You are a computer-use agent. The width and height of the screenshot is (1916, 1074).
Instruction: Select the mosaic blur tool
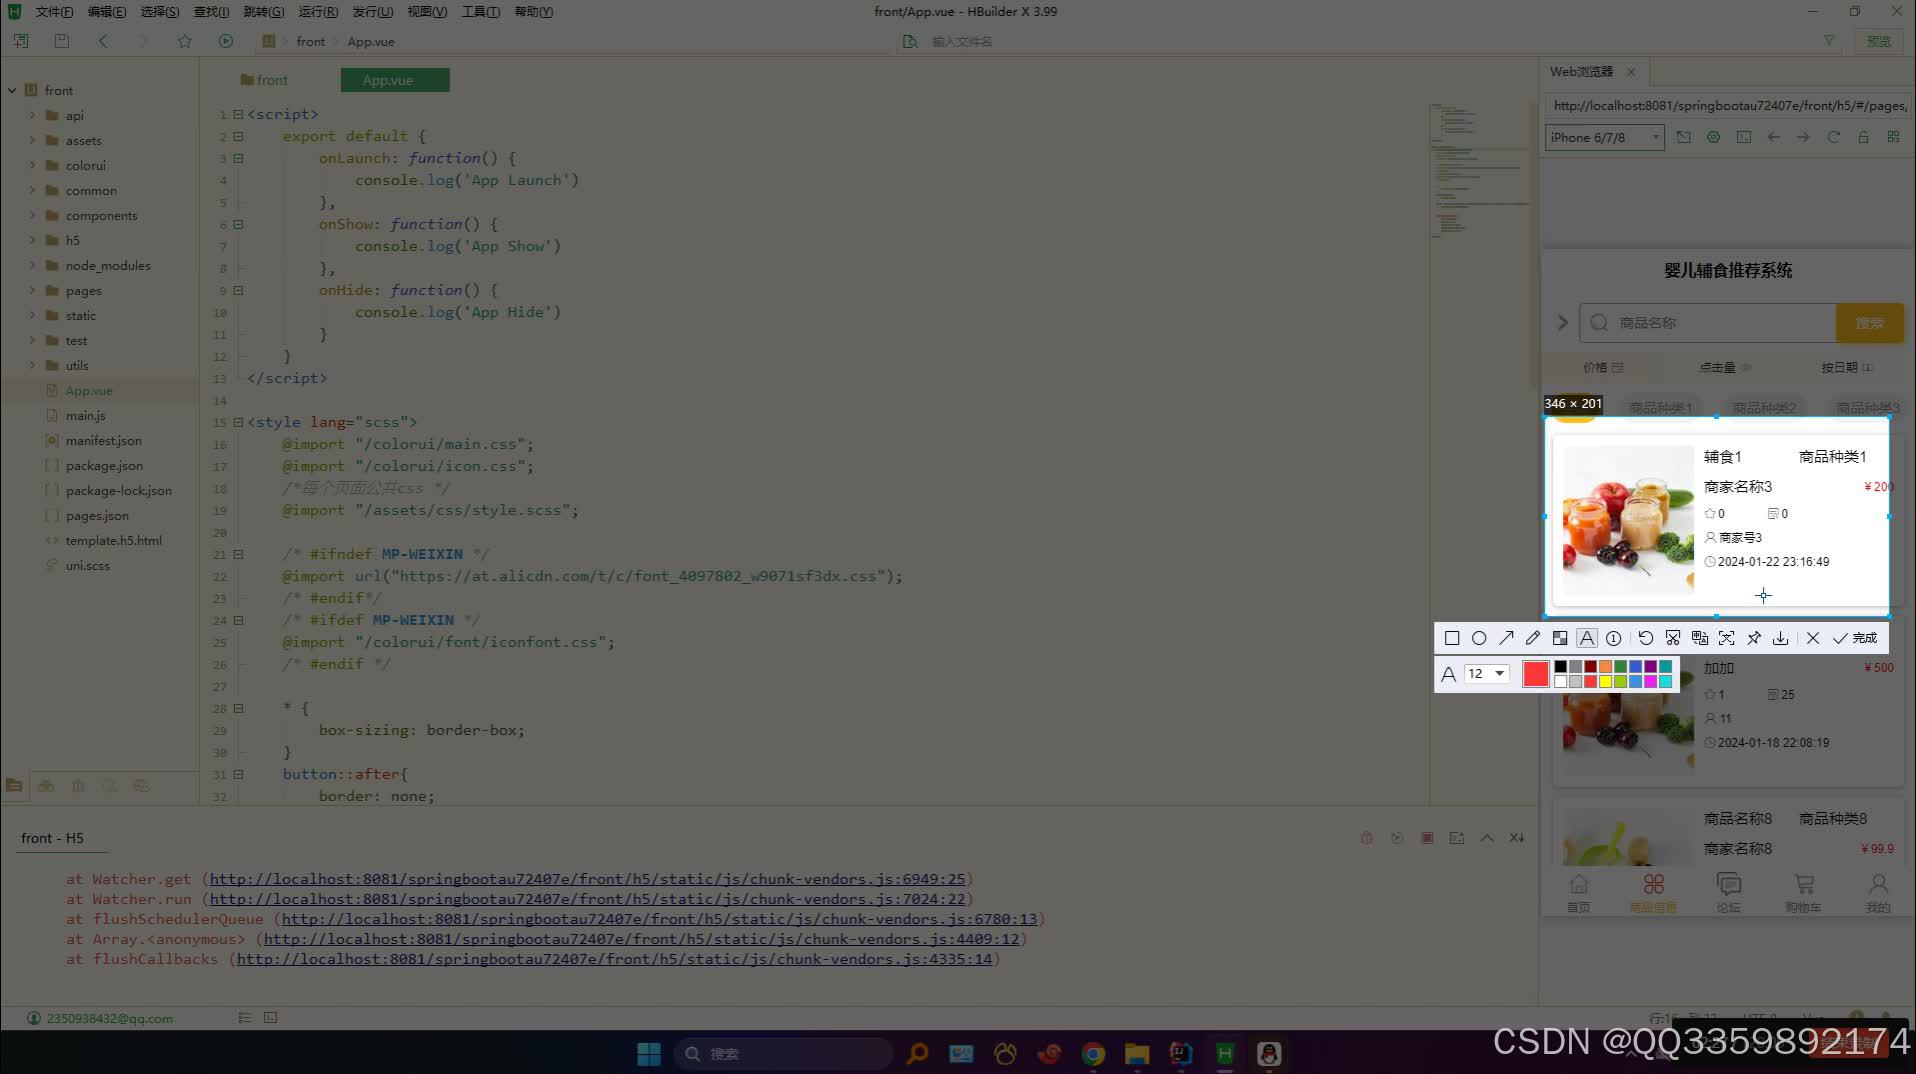pyautogui.click(x=1560, y=638)
